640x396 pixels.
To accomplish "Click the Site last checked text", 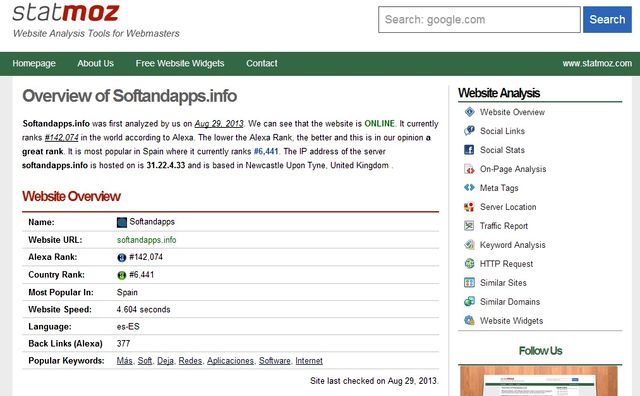I will click(x=374, y=381).
